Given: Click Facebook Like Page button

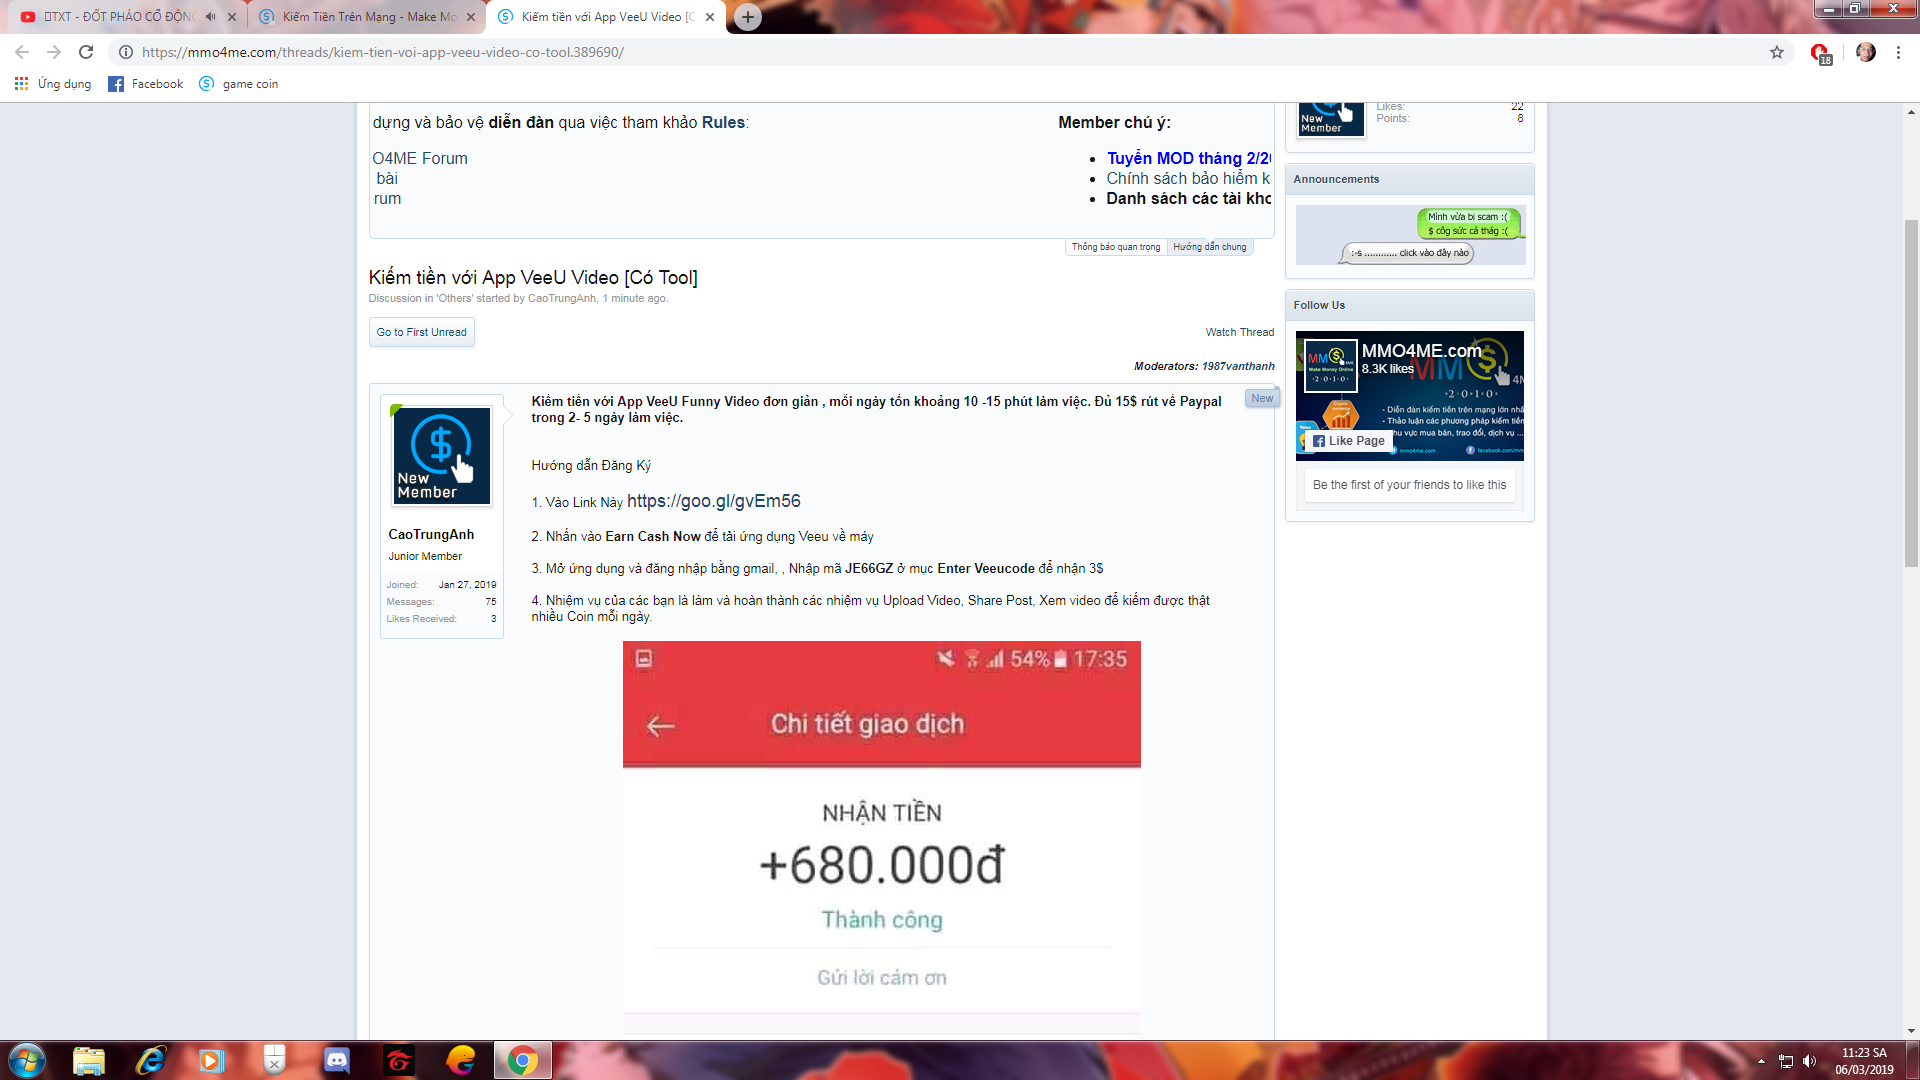Looking at the screenshot, I should [1348, 441].
